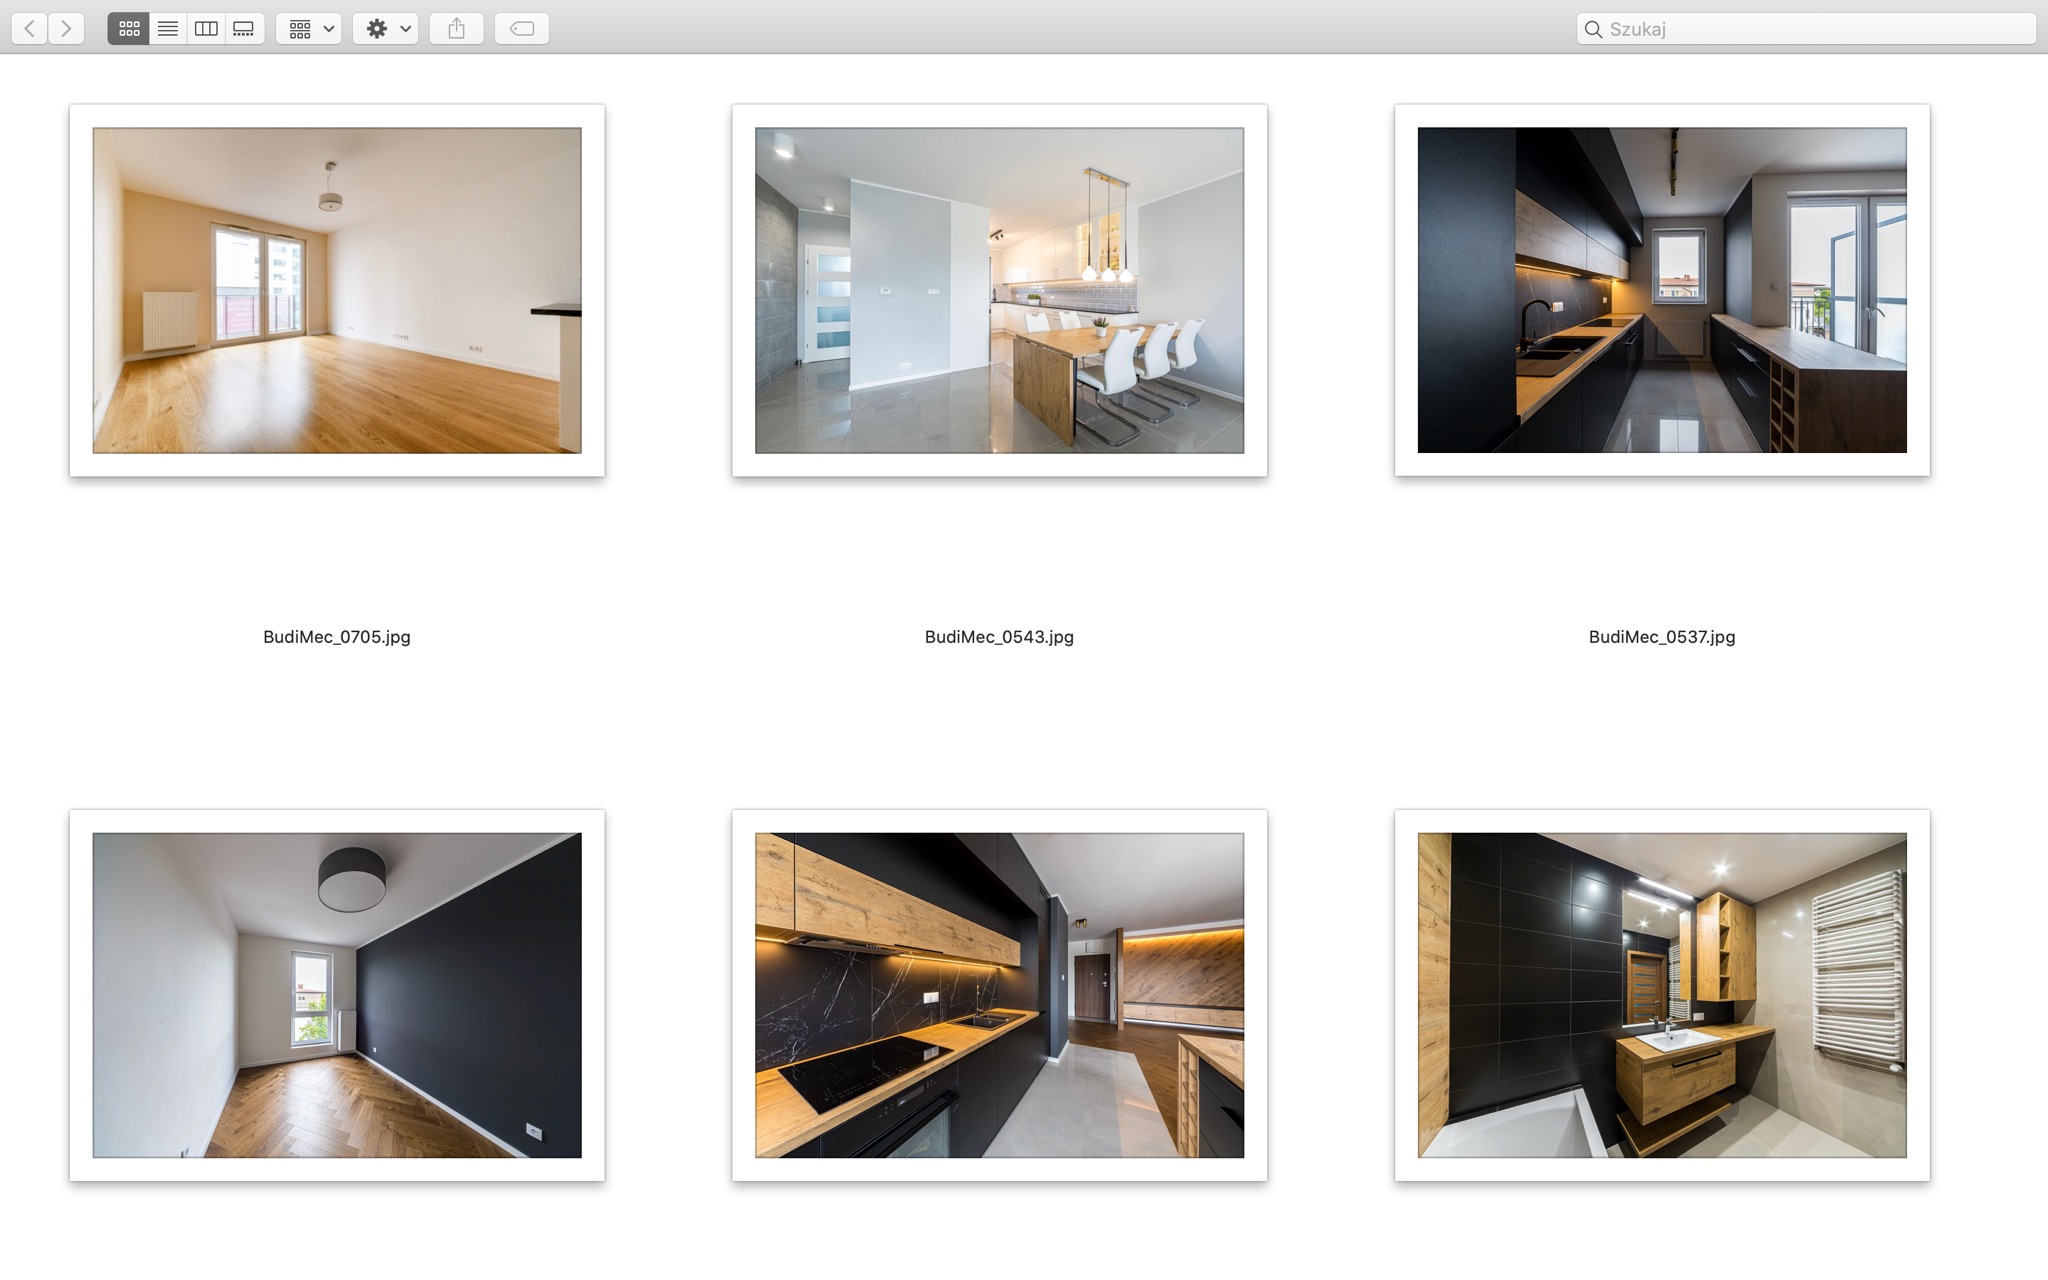
Task: Click the Edit Tags icon
Action: [x=522, y=29]
